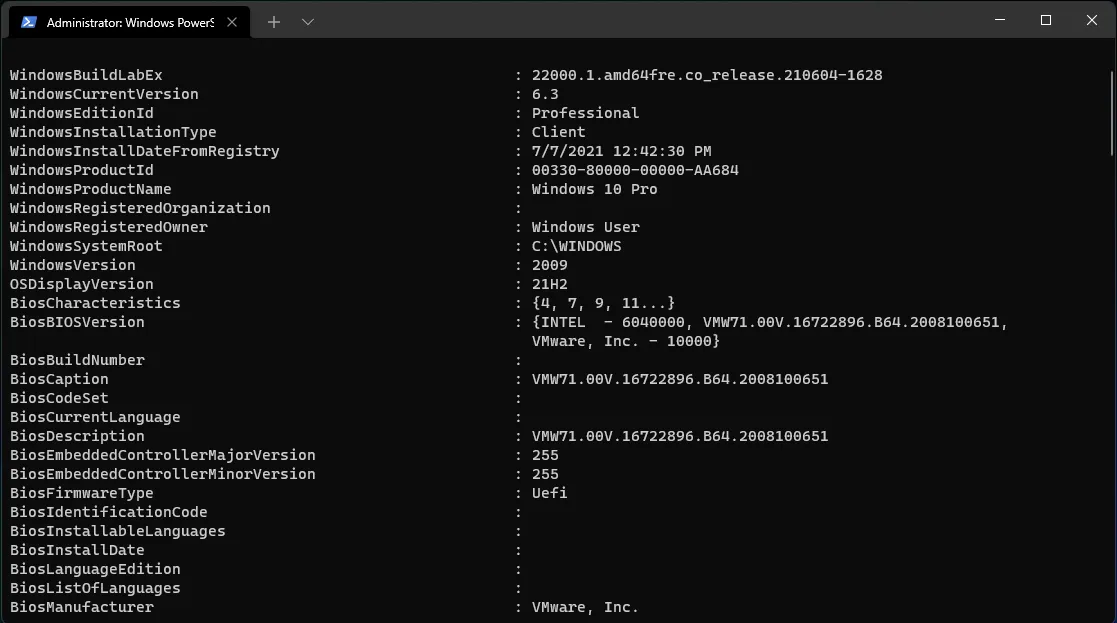Click the OSDisplayVersion value 21H2
1117x623 pixels.
pos(549,284)
